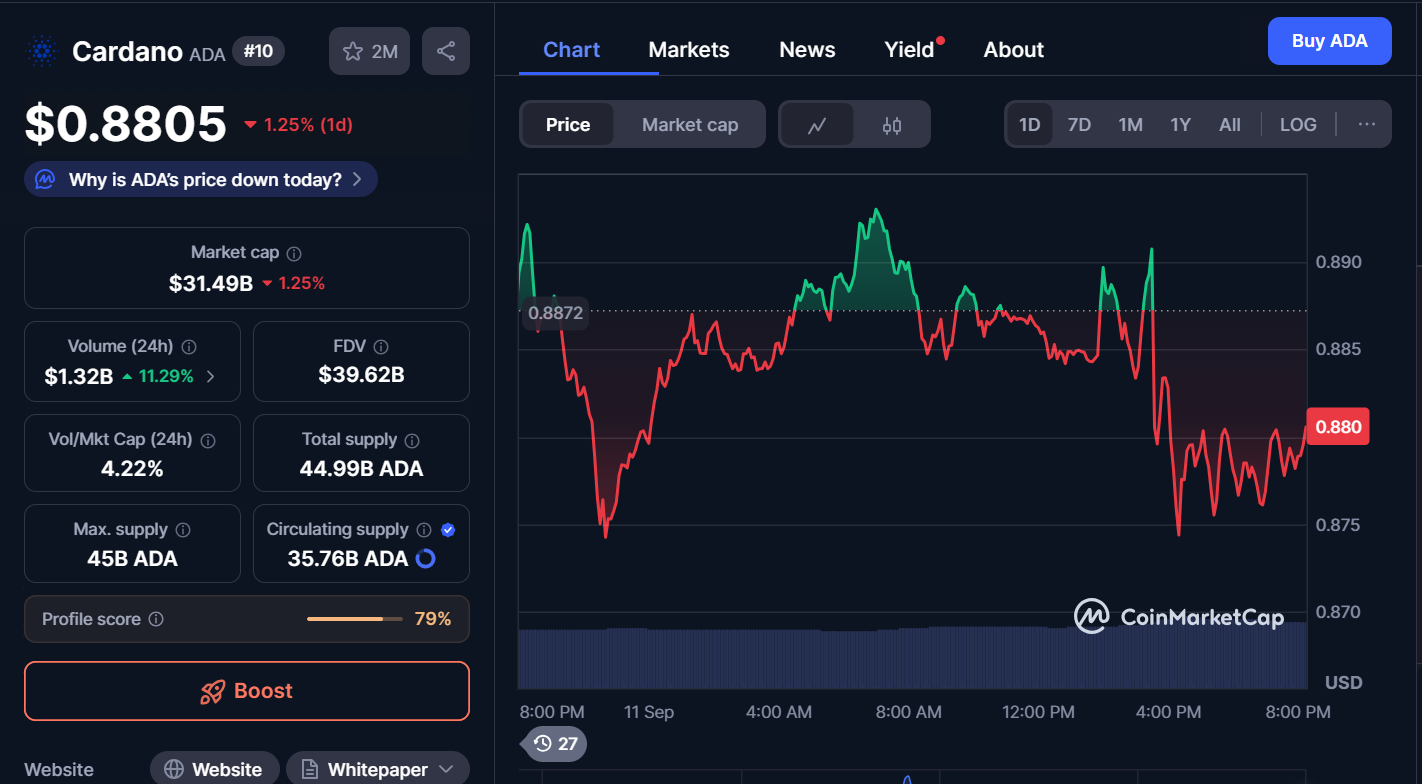Select 1M time range
Image resolution: width=1422 pixels, height=784 pixels.
(1131, 125)
